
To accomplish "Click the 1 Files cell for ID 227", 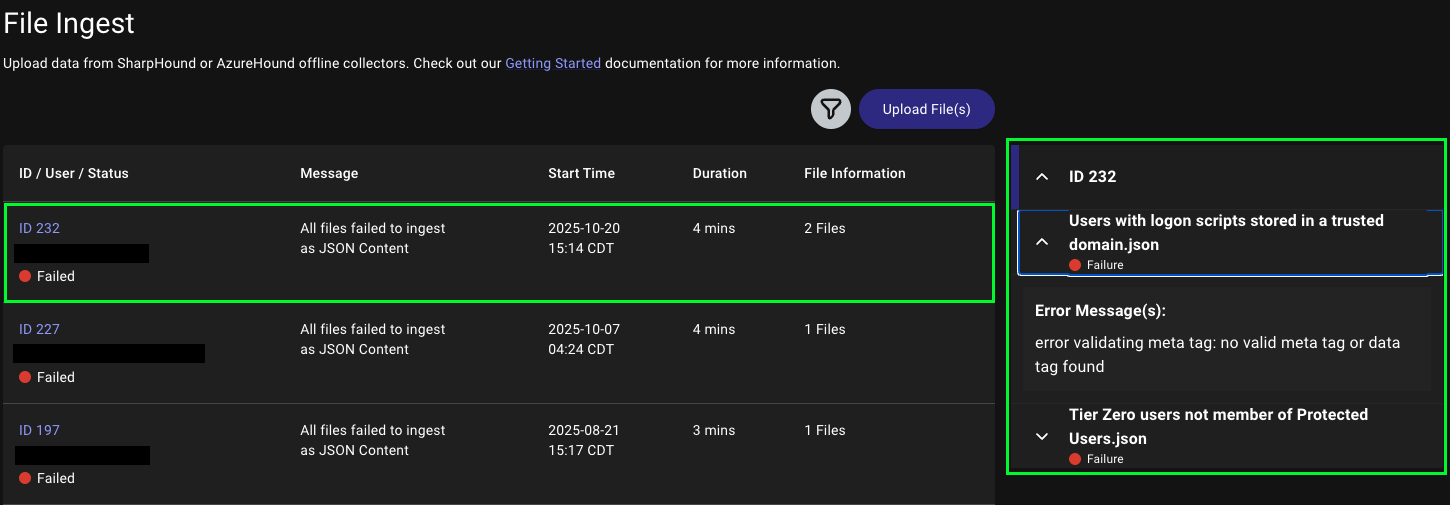I will [x=825, y=329].
